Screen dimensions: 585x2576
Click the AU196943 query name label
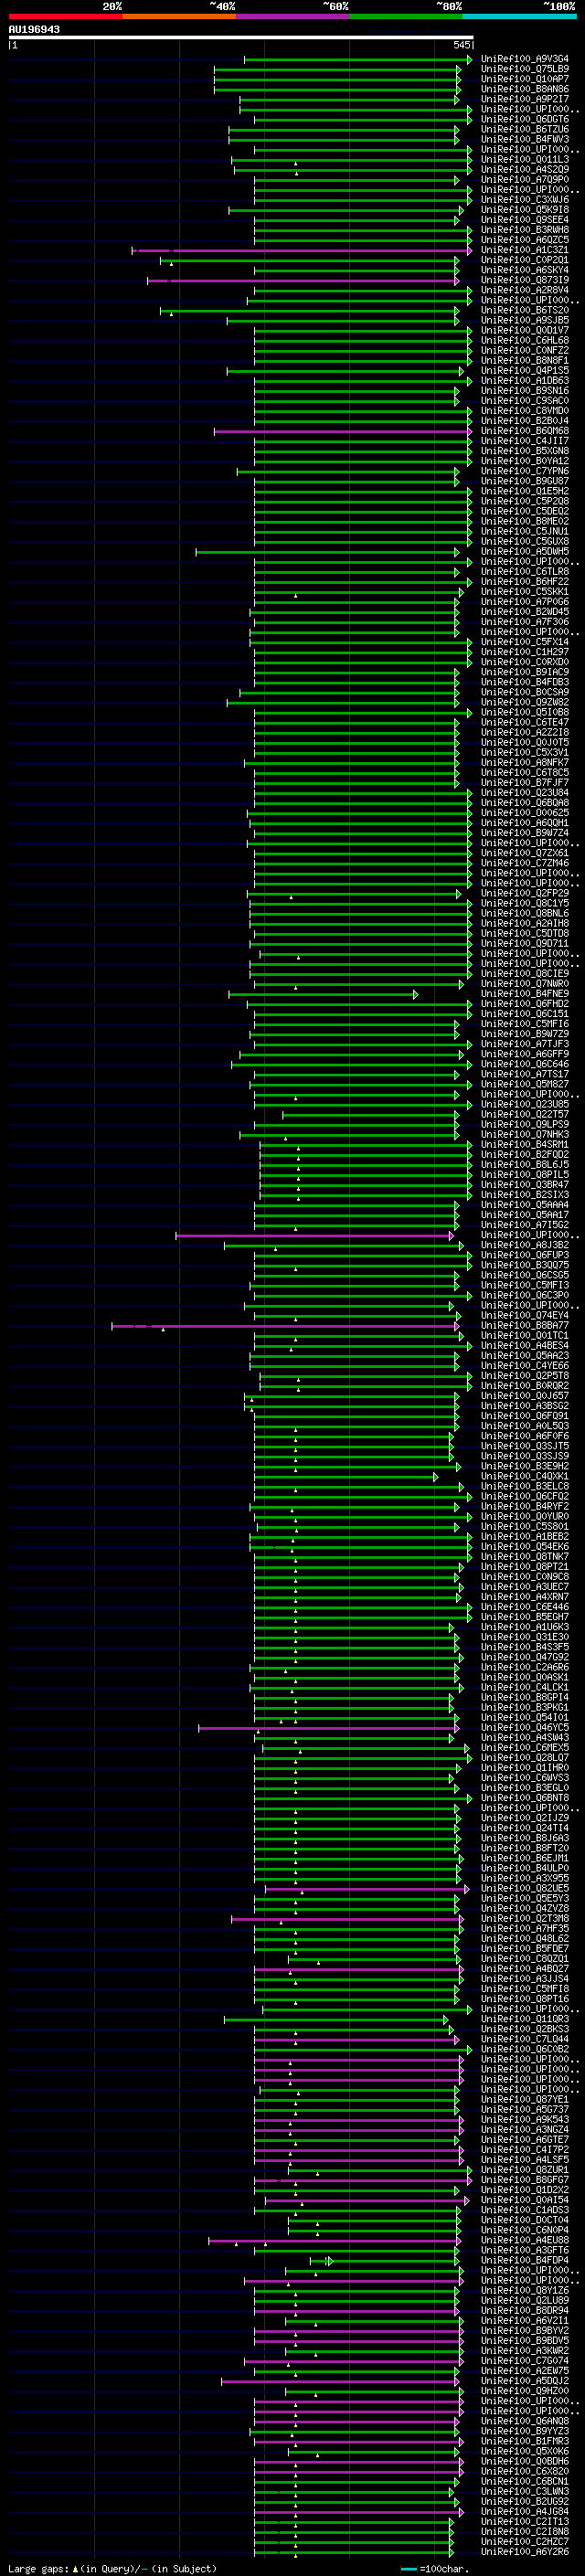(34, 29)
